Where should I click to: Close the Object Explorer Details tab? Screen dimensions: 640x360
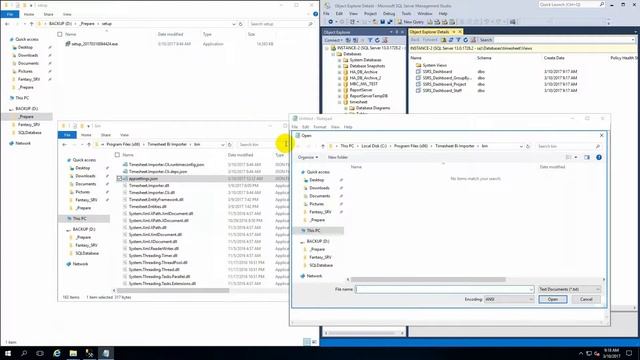coord(460,32)
